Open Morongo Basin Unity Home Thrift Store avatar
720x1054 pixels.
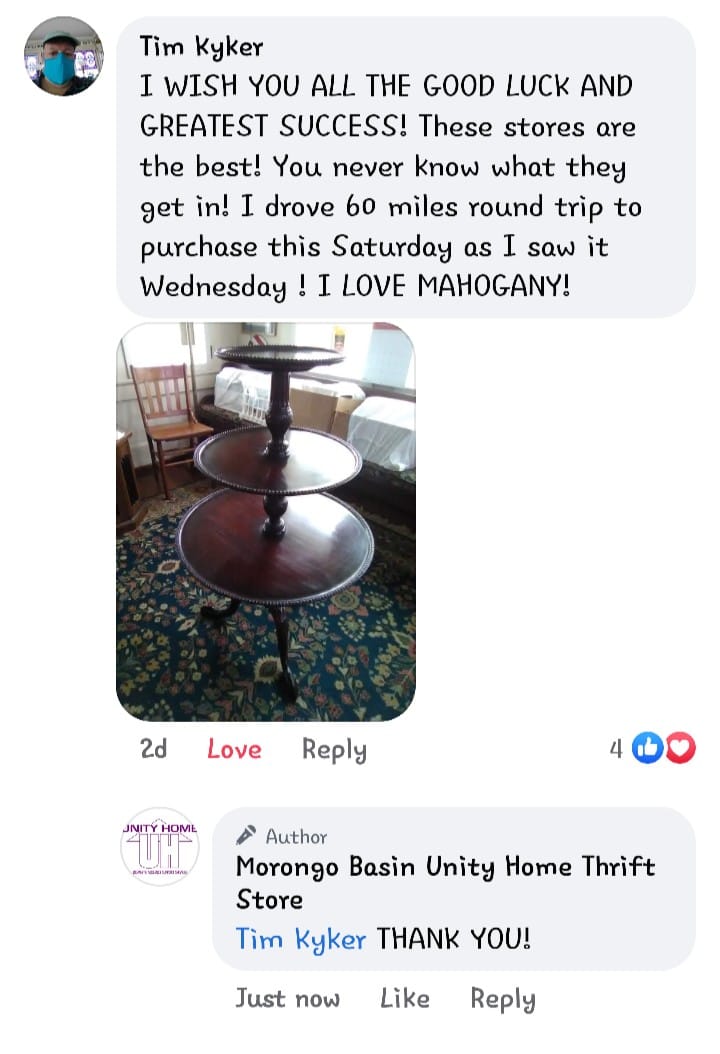159,847
